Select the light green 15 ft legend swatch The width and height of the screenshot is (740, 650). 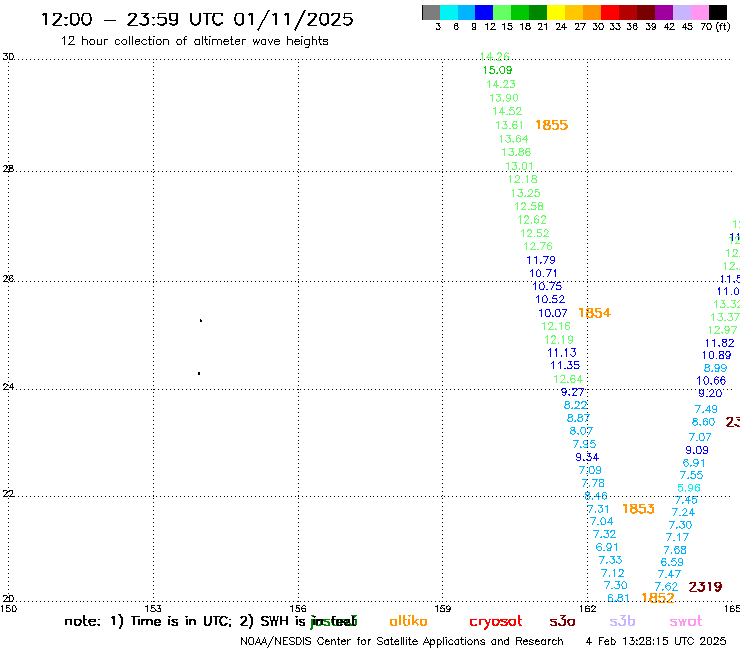(502, 12)
